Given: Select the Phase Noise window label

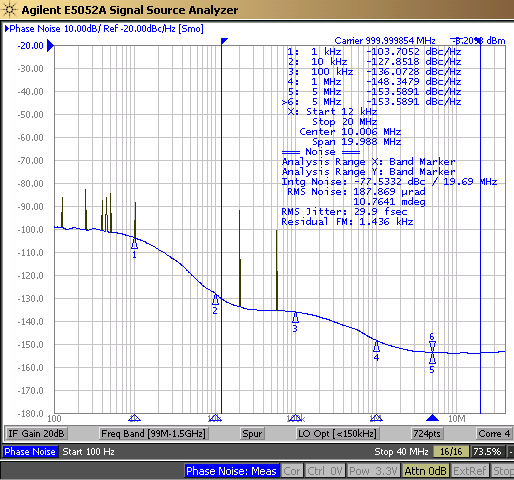Looking at the screenshot, I should tap(30, 452).
